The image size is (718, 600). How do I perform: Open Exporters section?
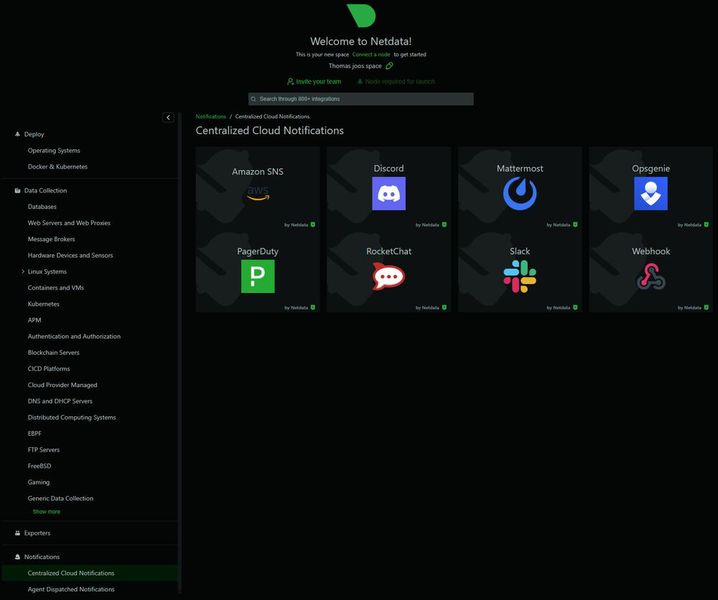37,533
